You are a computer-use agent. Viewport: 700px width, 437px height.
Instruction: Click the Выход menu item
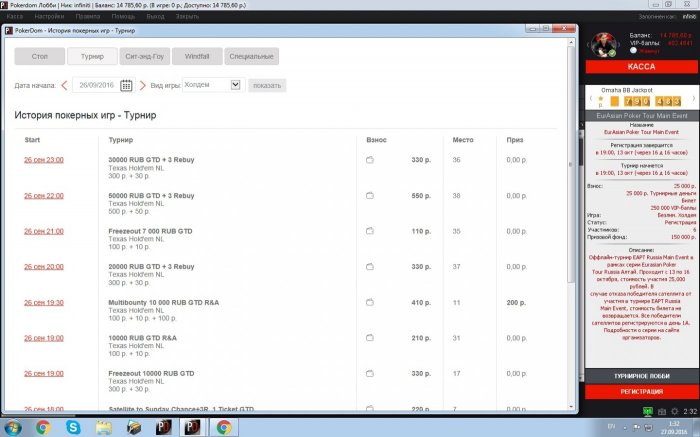click(155, 17)
